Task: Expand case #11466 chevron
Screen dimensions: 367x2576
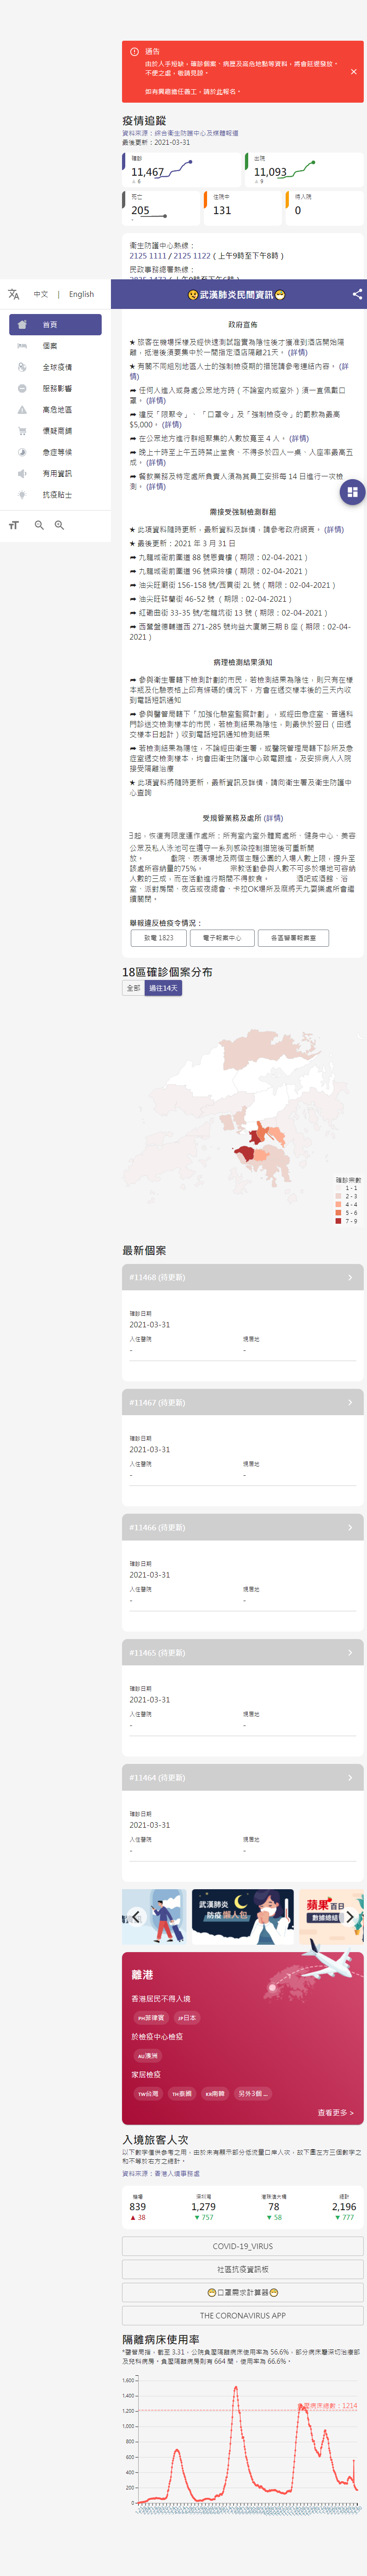Action: pyautogui.click(x=349, y=1527)
